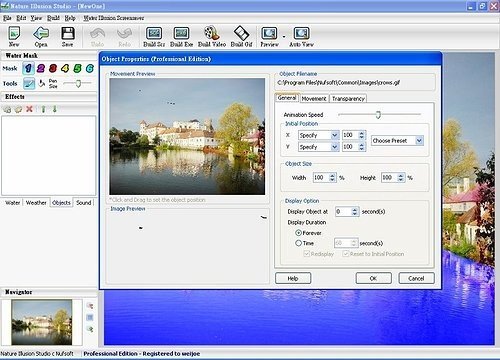Click the New project toolbar icon
Viewport: 500px width, 360px height.
coord(14,33)
